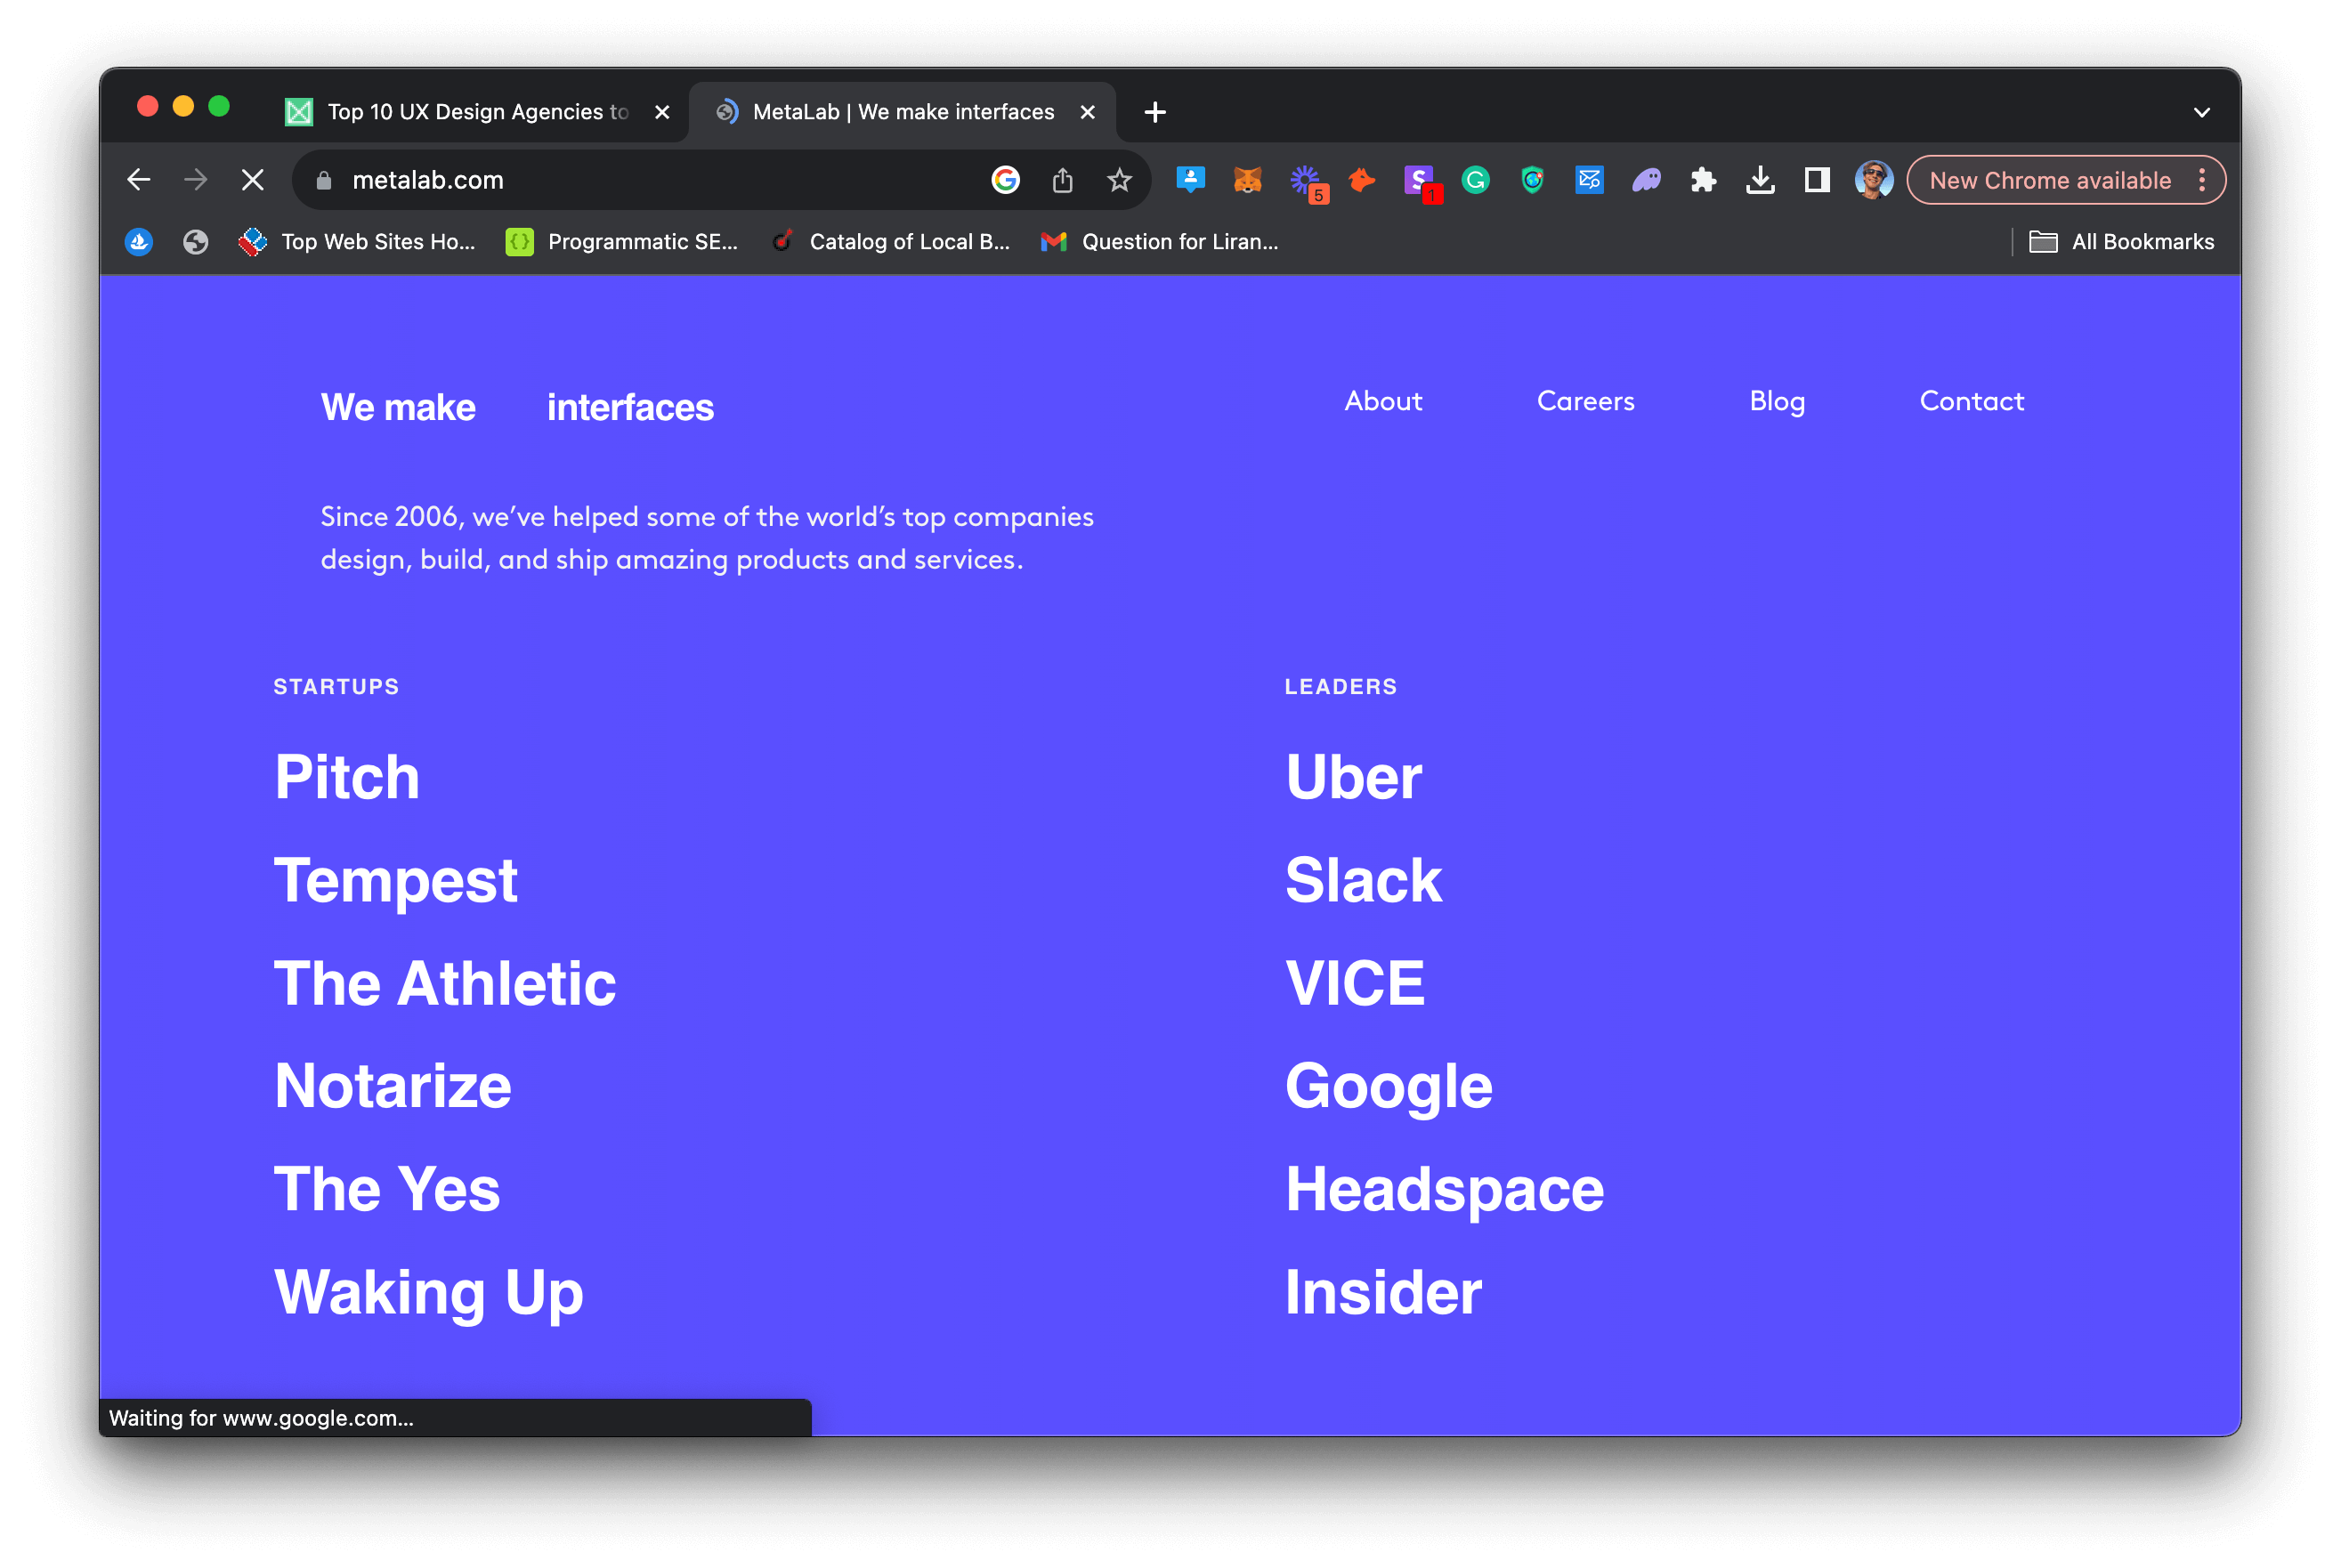Open the Grammarly extension
Image resolution: width=2341 pixels, height=1568 pixels.
coord(1475,180)
